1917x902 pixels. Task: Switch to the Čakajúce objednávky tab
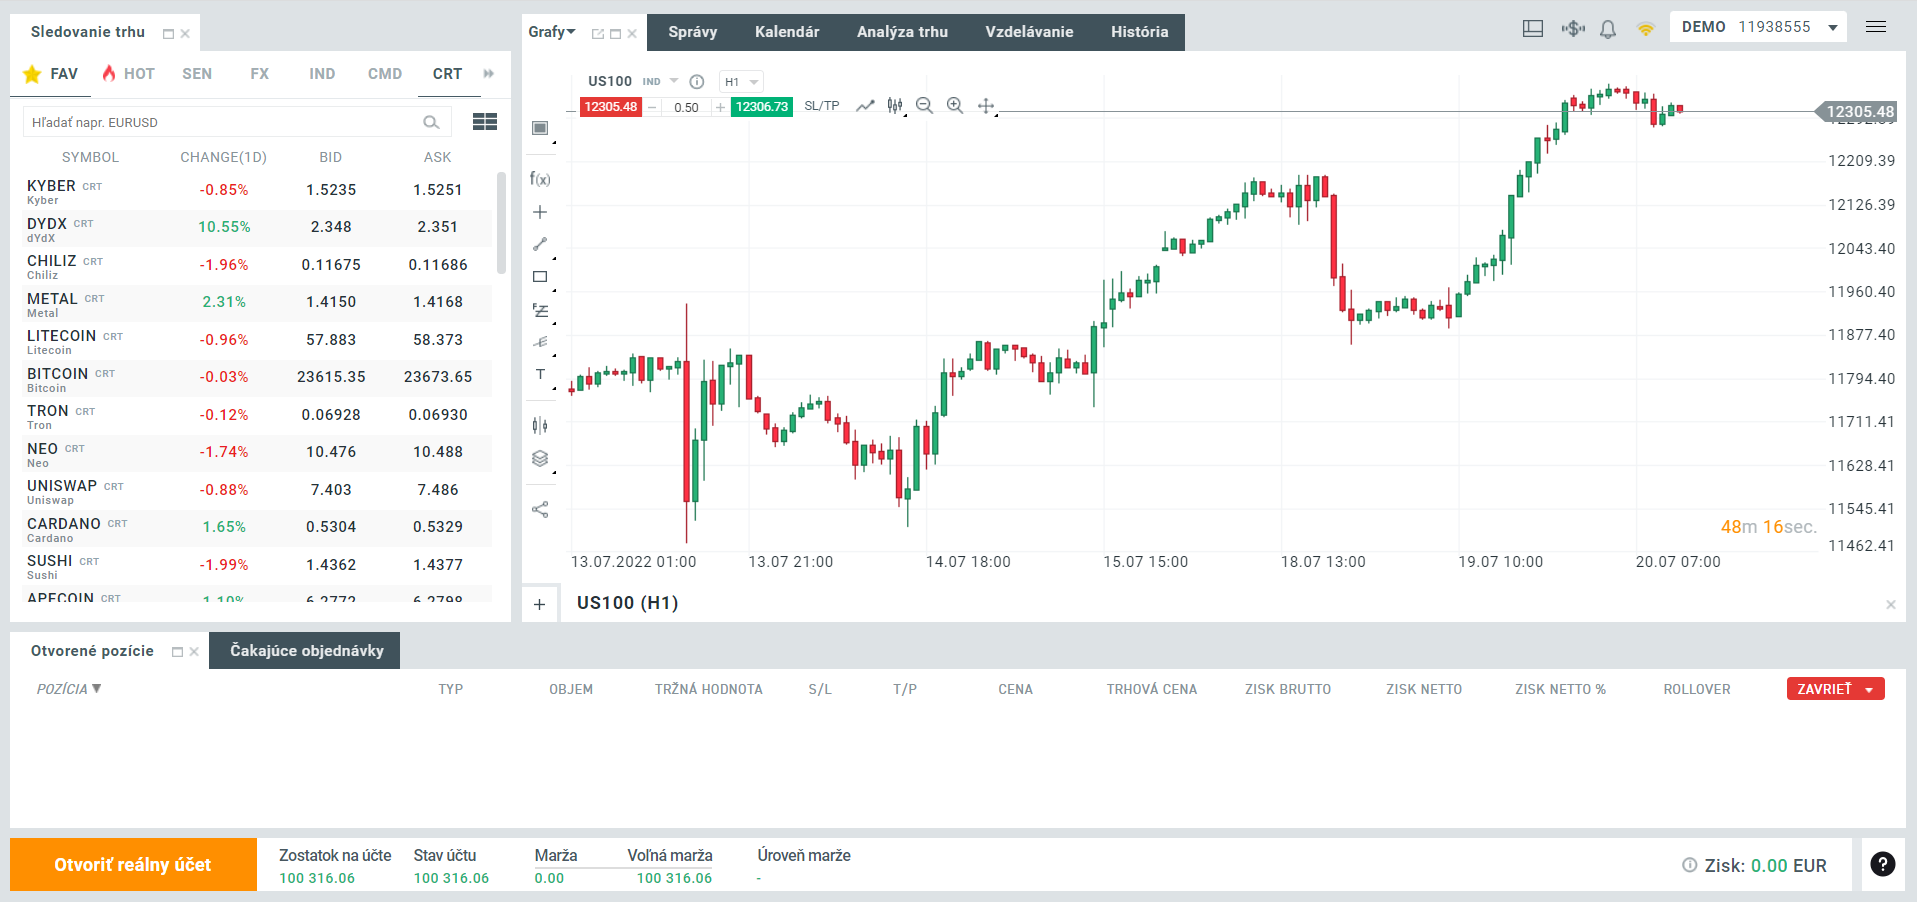[304, 651]
